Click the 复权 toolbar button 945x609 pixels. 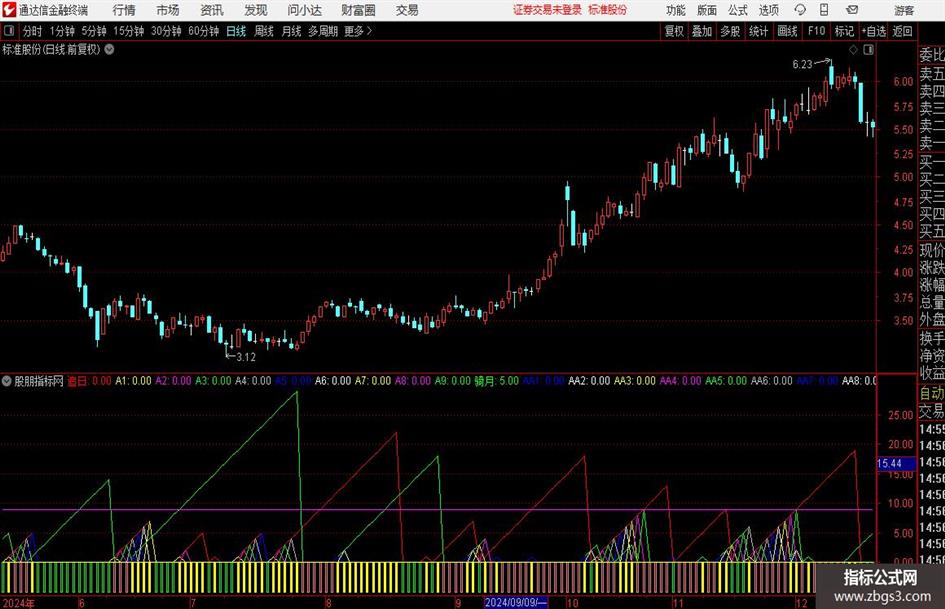pos(674,31)
